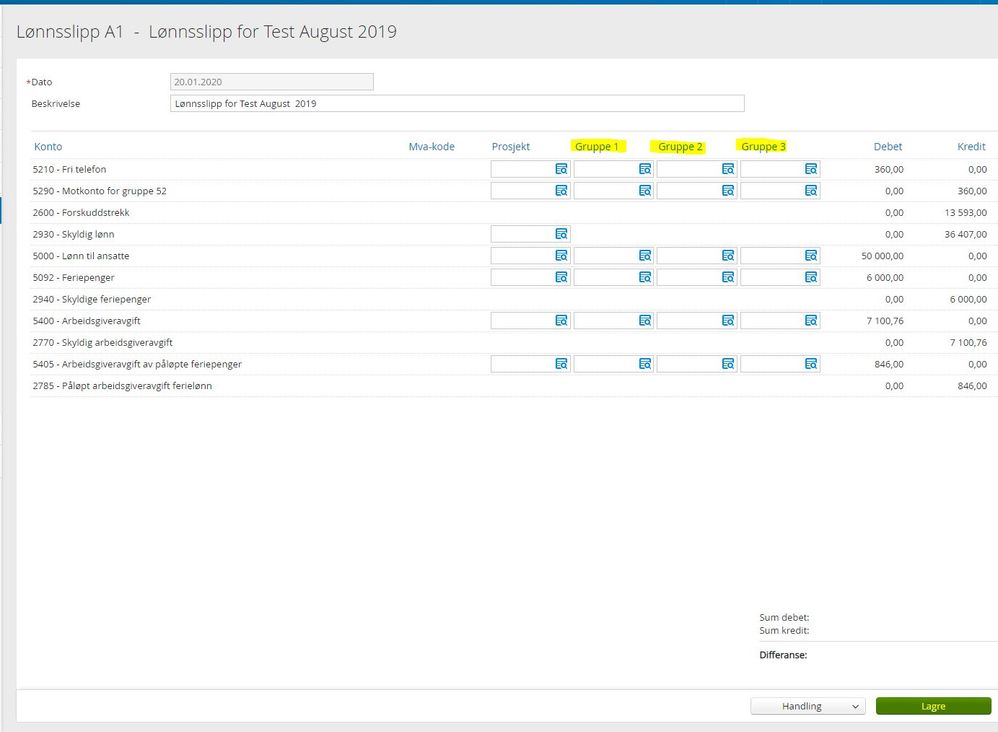Click the Beskrivelse text field
Screen dimensions: 998x732
(x=457, y=104)
